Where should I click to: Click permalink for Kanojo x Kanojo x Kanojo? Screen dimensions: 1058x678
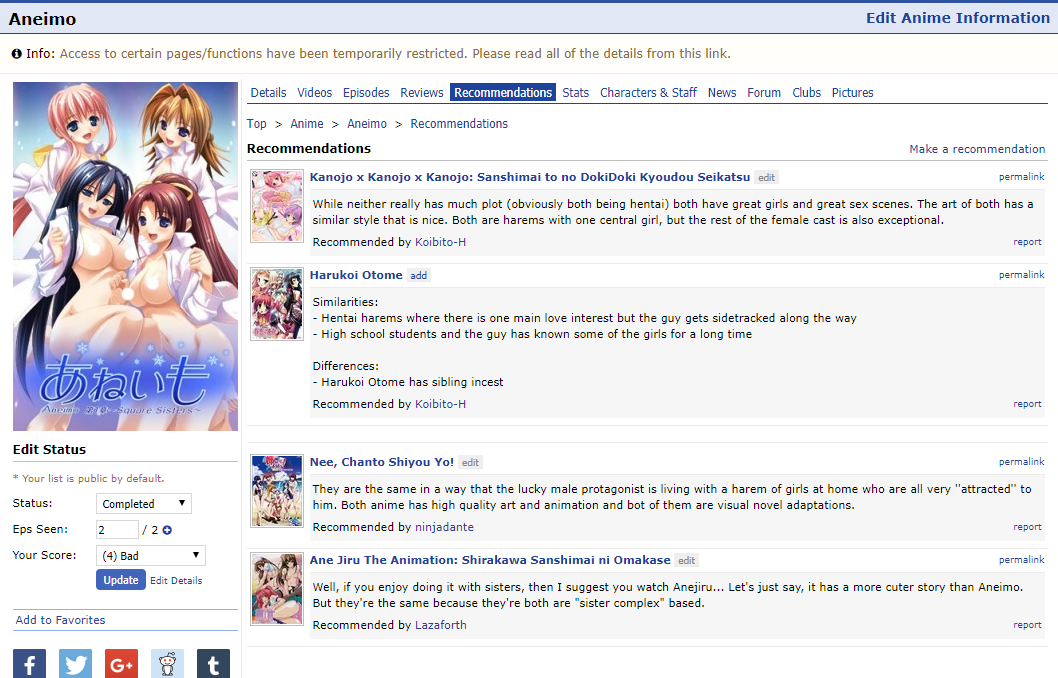(x=1022, y=177)
